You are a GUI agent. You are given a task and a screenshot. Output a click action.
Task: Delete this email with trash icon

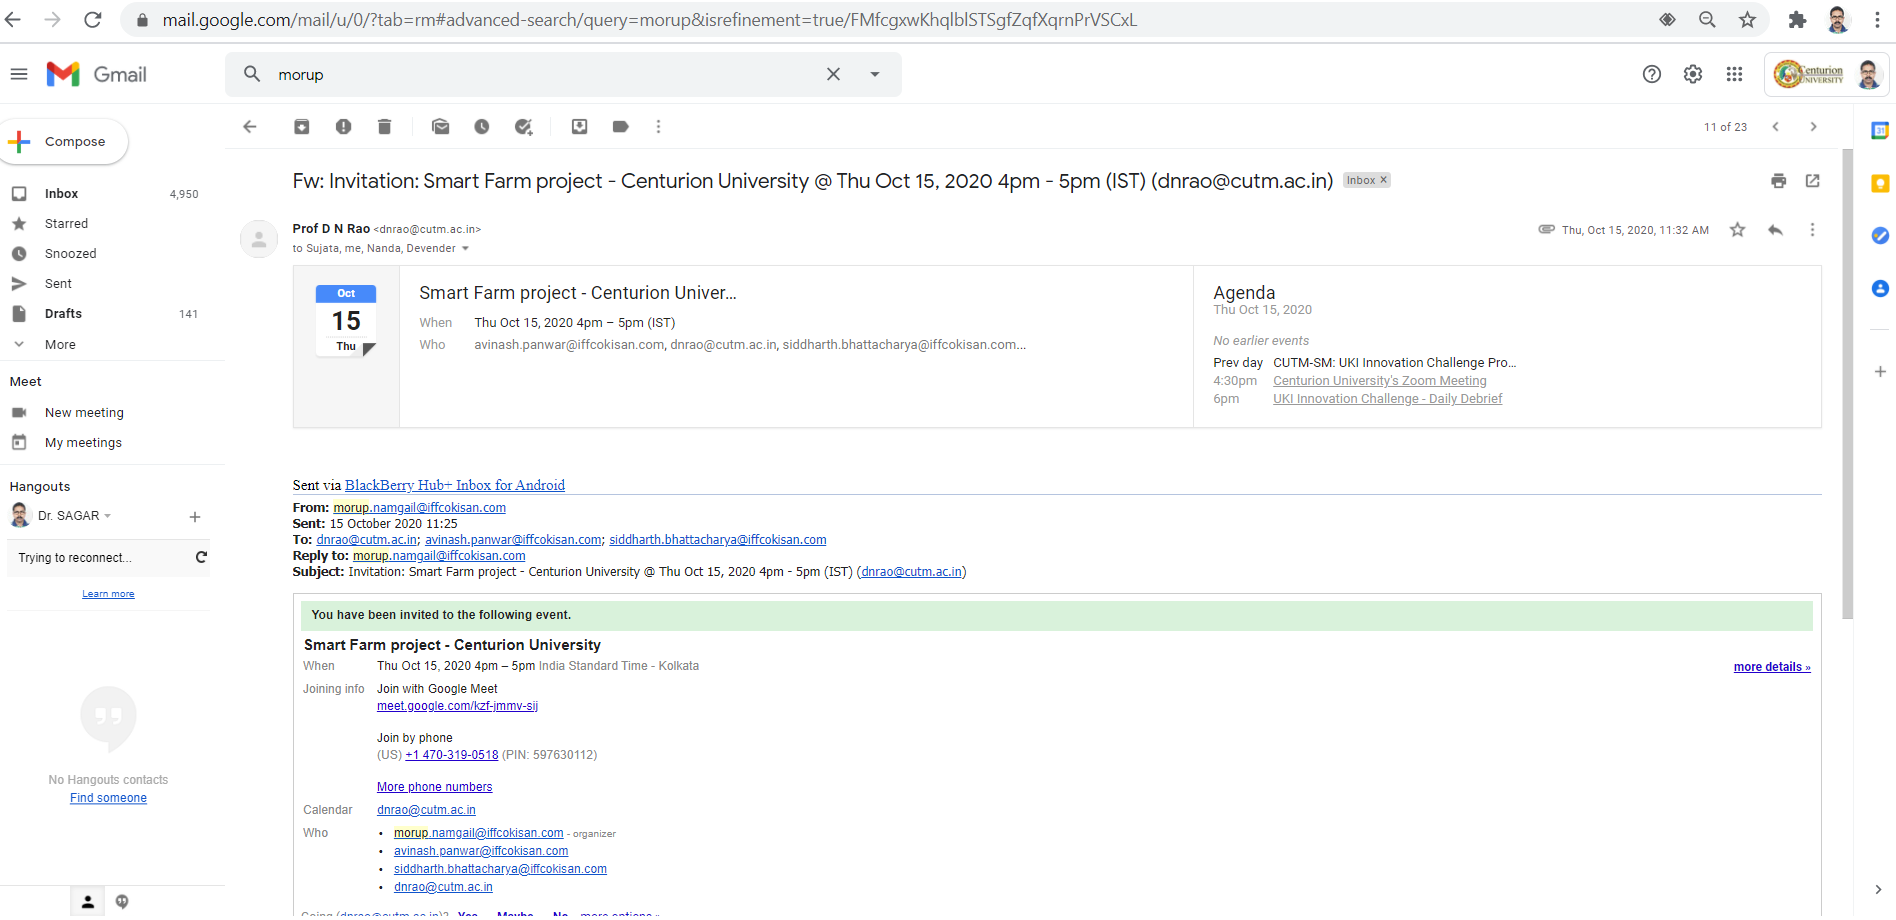coord(385,127)
